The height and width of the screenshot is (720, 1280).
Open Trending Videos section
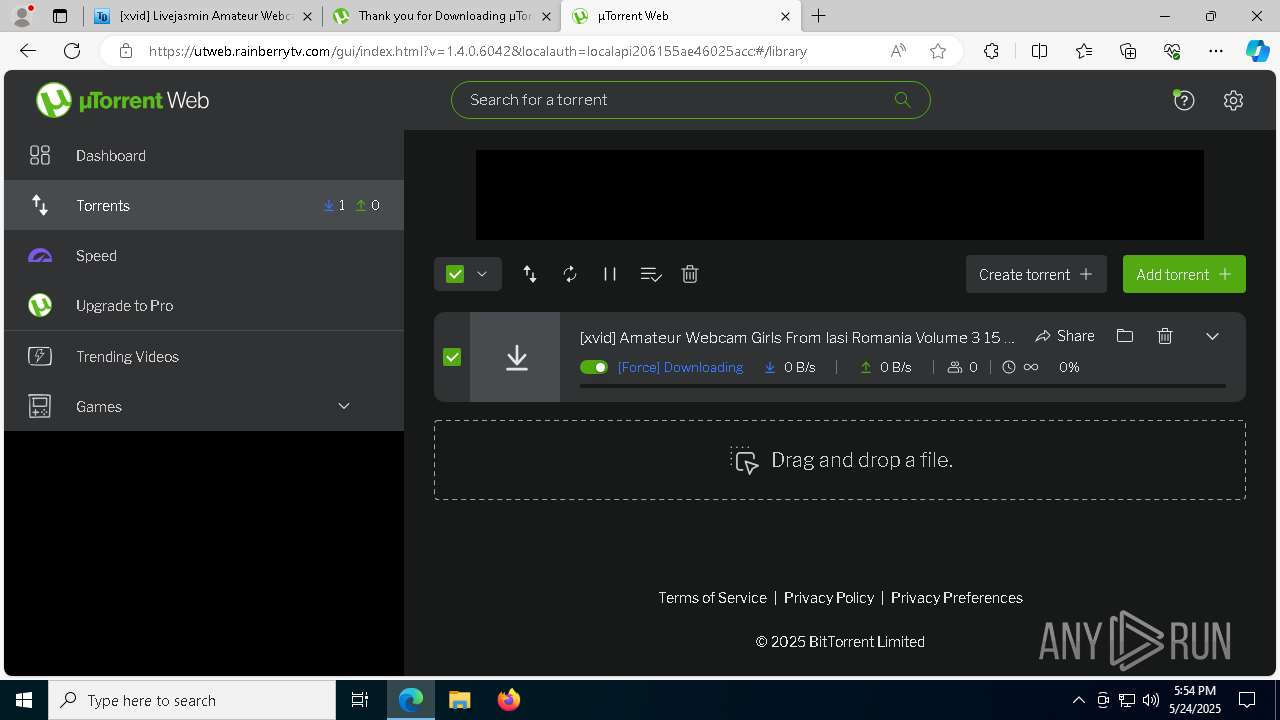click(x=204, y=356)
